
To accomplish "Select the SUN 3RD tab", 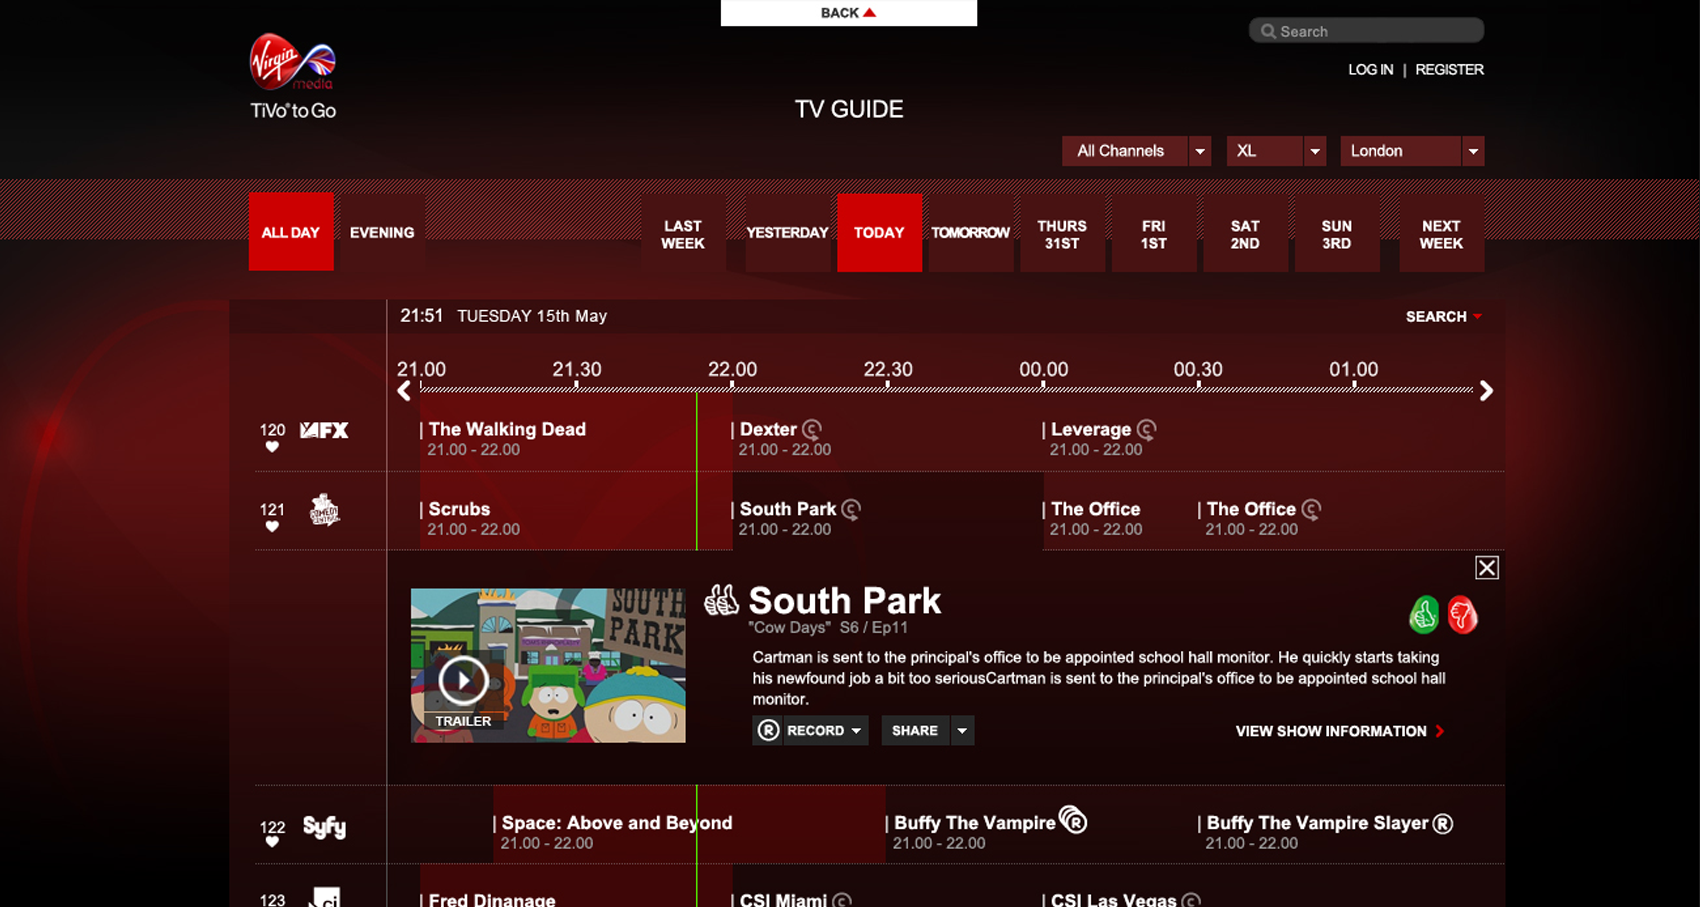I will tap(1337, 234).
